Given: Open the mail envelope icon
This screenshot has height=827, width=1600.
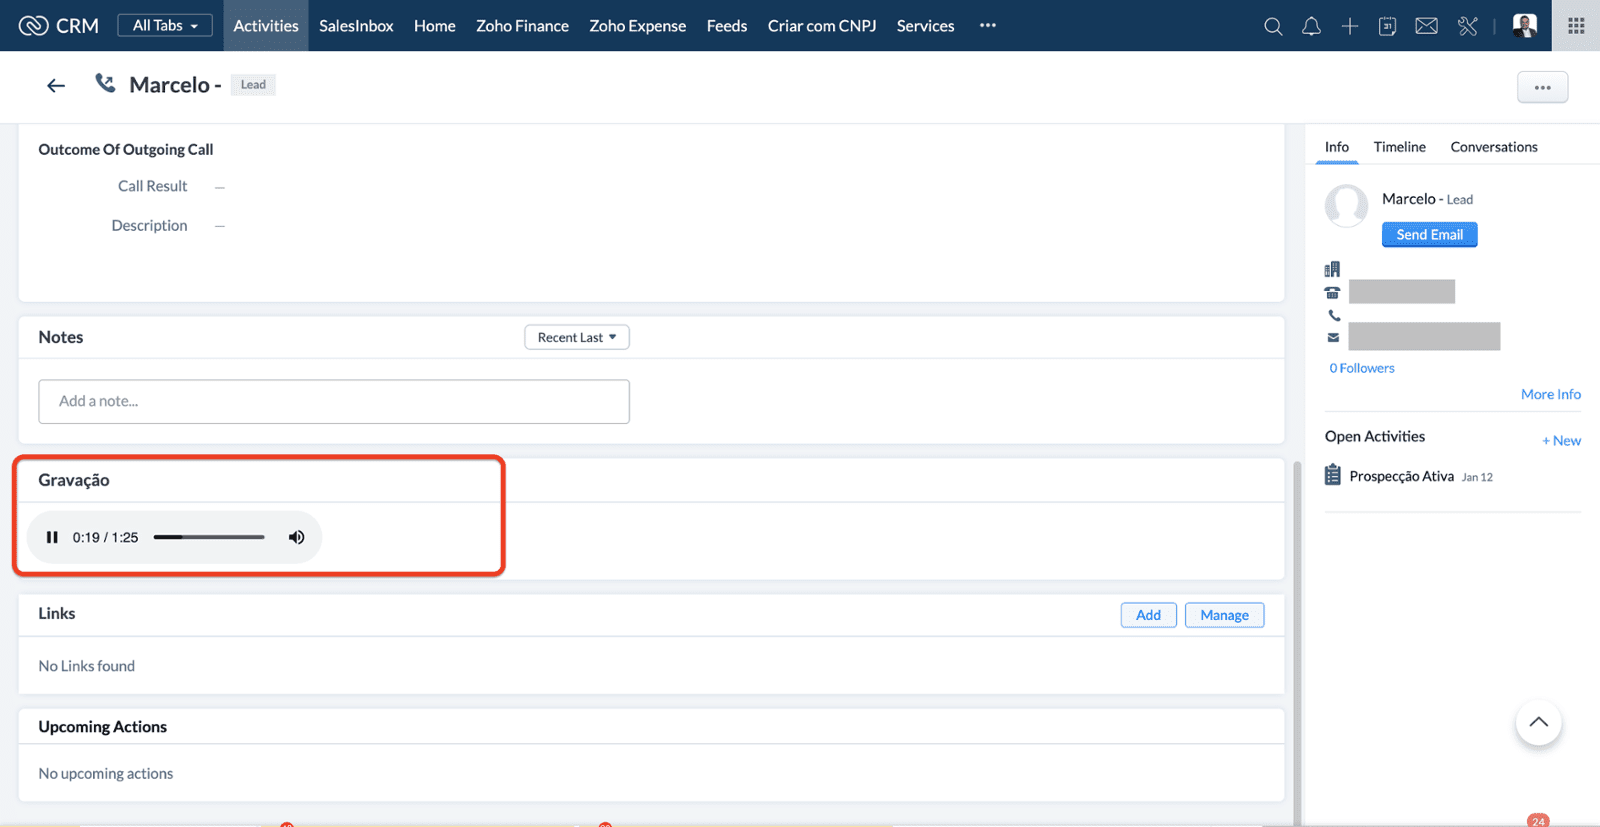Looking at the screenshot, I should [1426, 26].
